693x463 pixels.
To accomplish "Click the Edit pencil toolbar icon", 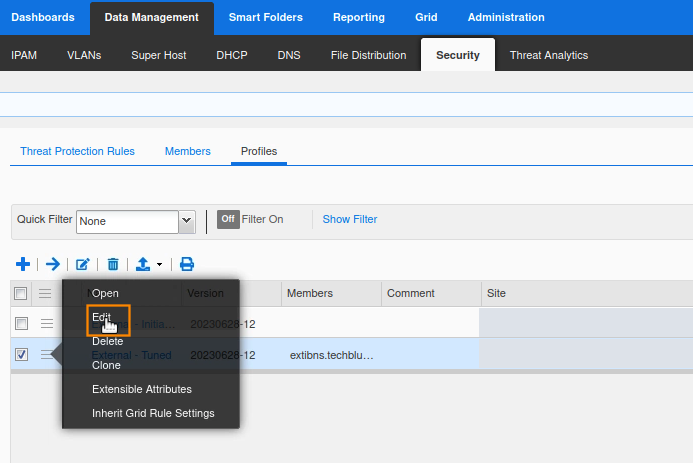I will tap(83, 264).
